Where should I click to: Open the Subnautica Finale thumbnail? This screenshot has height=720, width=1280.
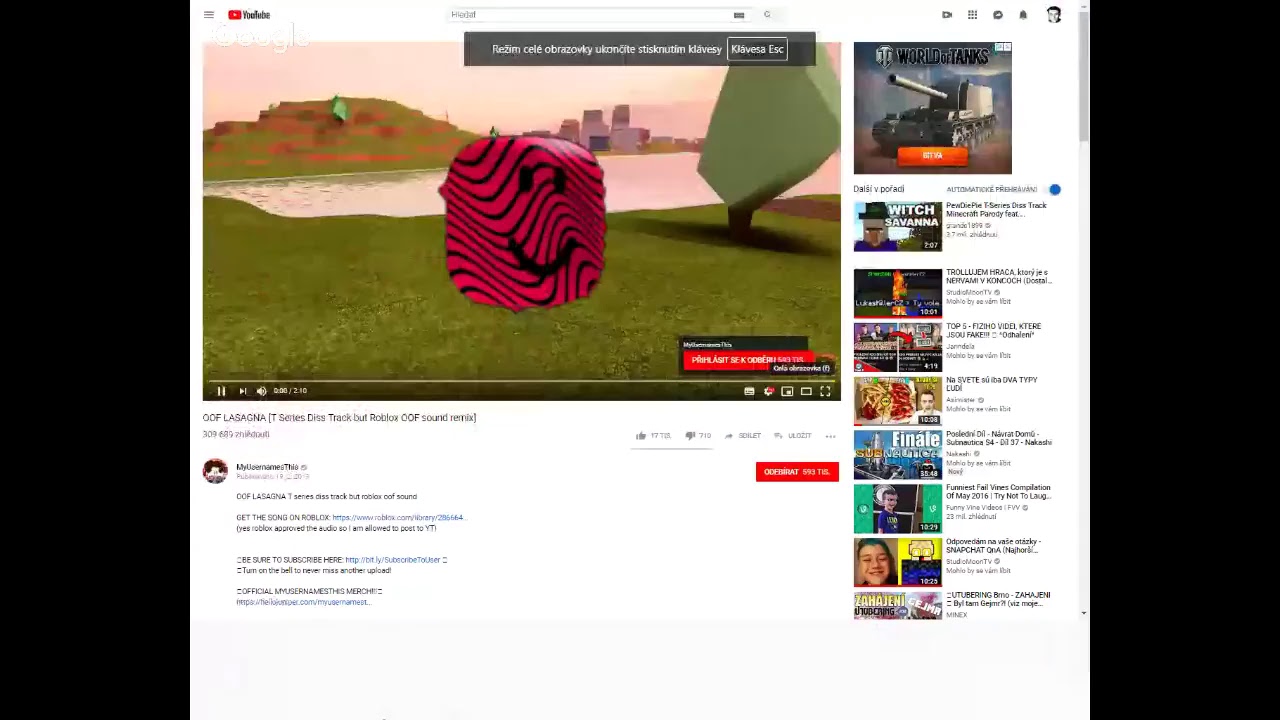[898, 455]
